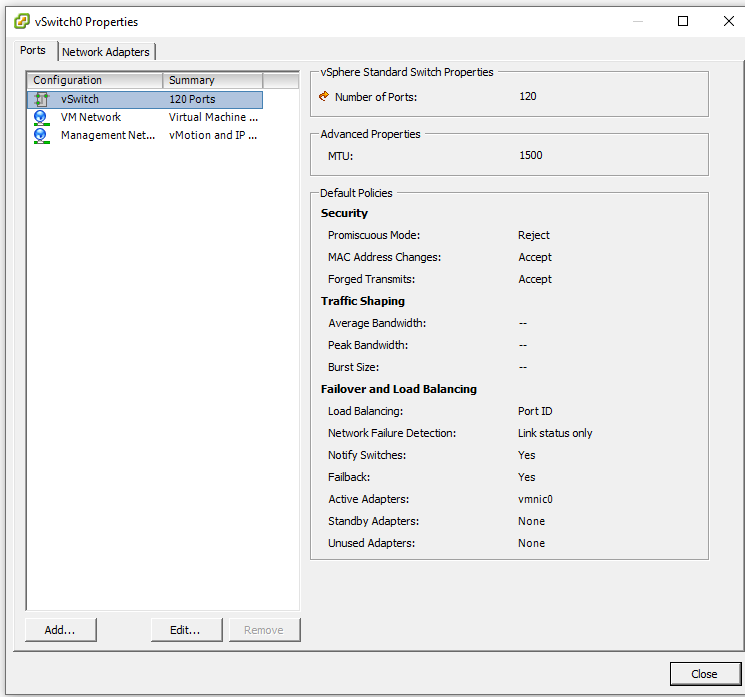
Task: Click the Peak Bandwidth label
Action: pos(368,345)
